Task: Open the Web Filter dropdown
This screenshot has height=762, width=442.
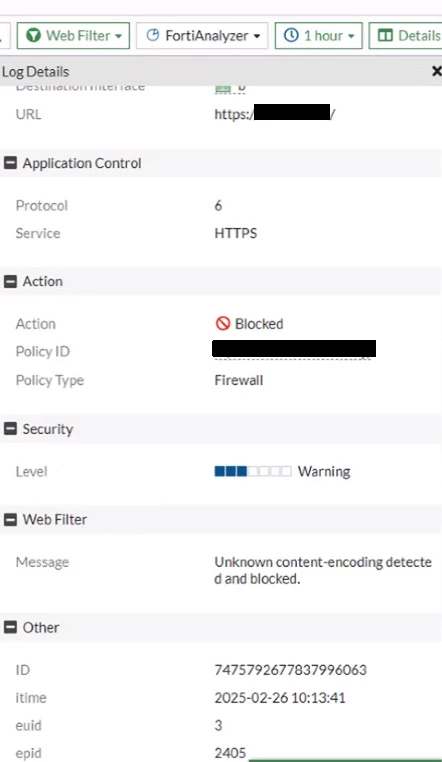Action: [x=73, y=35]
